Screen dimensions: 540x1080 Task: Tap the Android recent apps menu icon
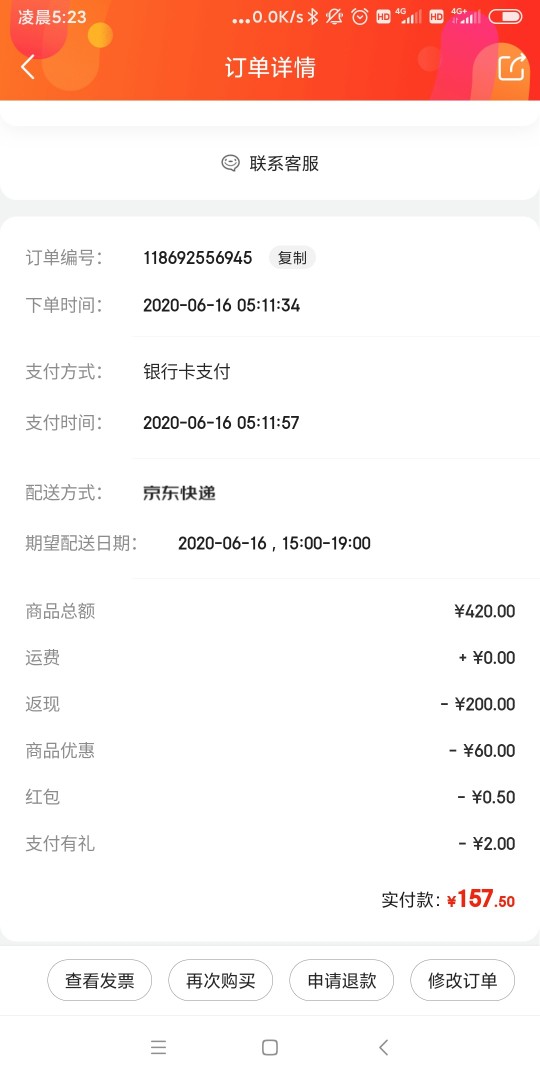[158, 1048]
